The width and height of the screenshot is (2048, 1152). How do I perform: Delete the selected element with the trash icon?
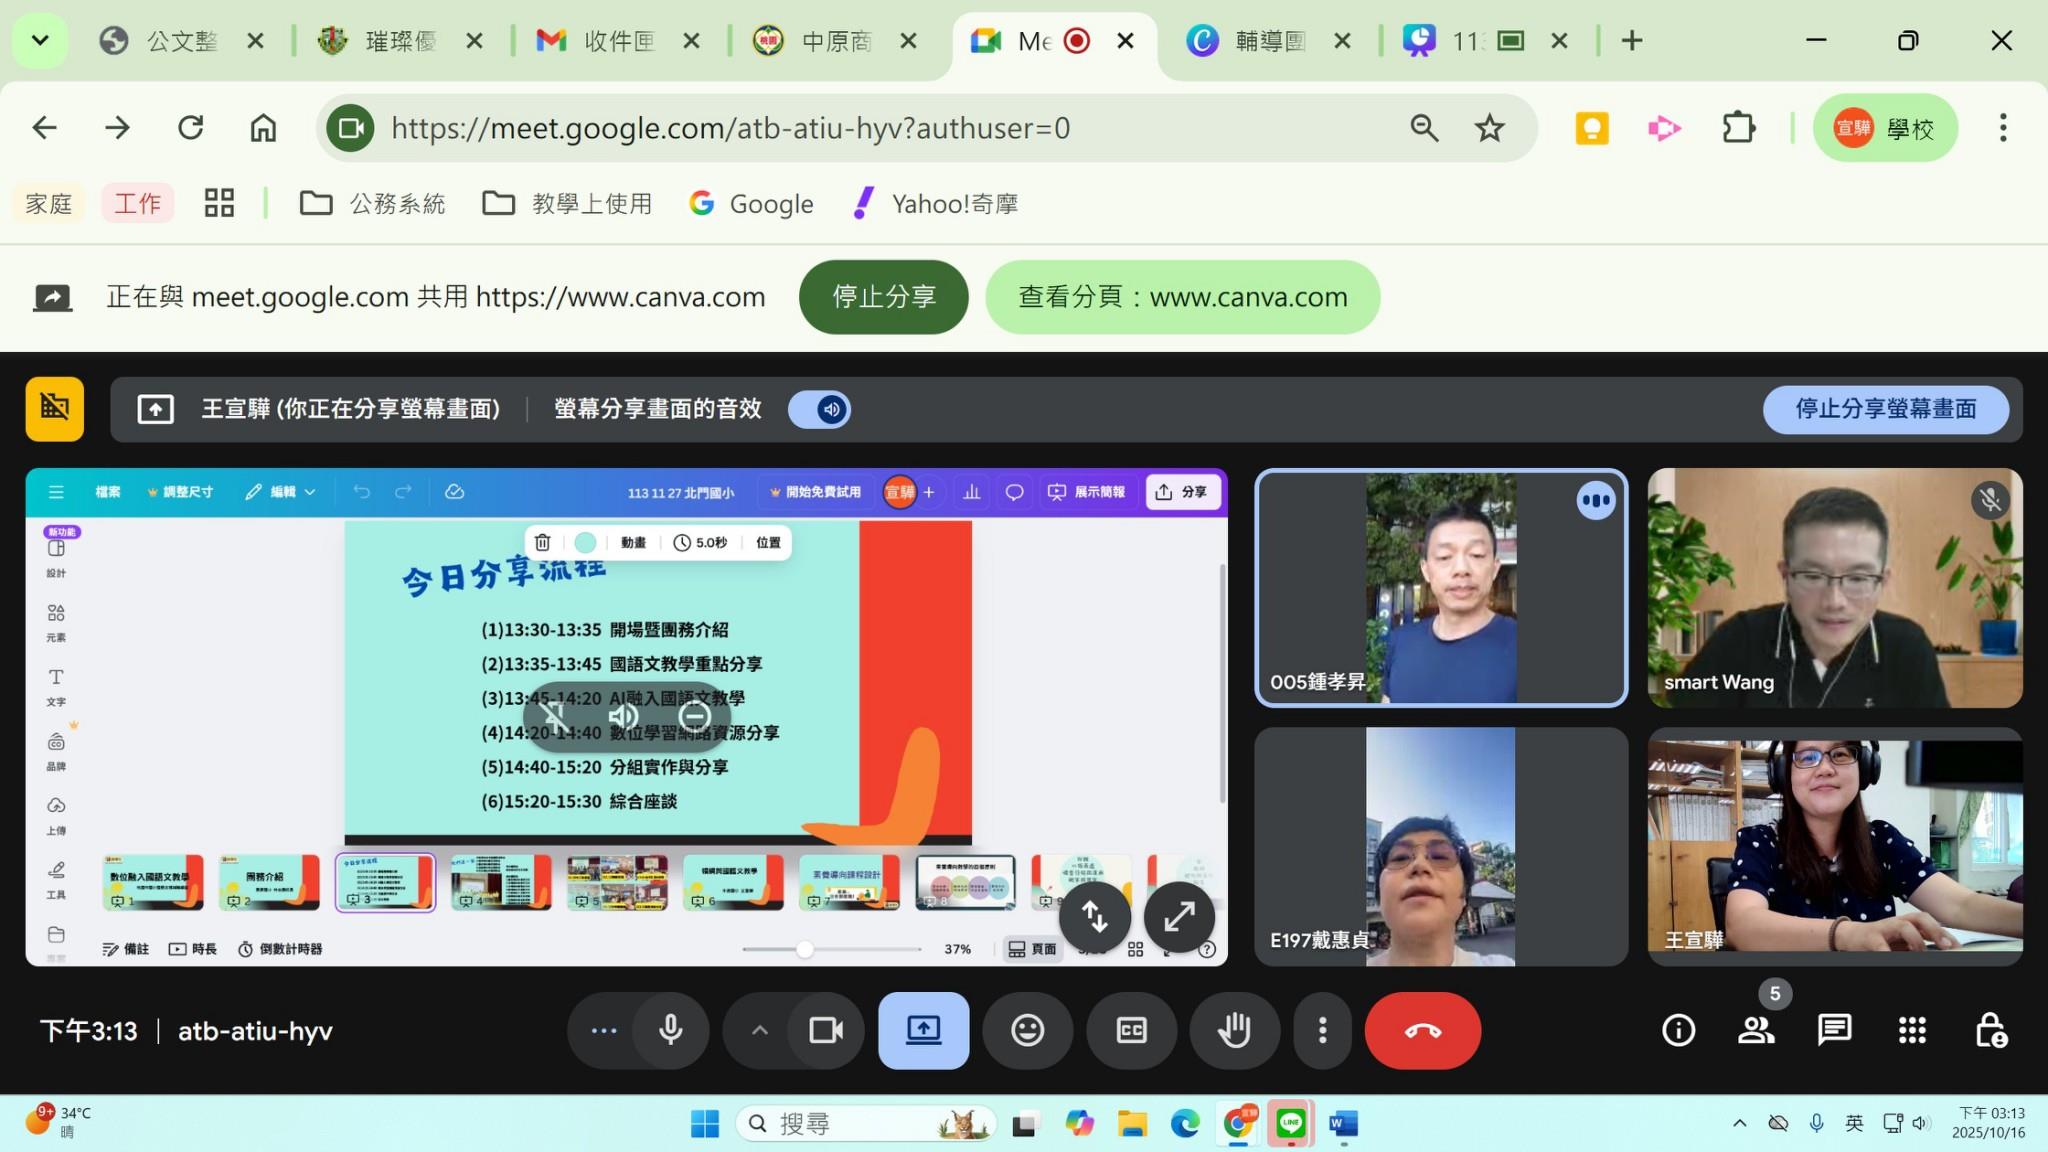click(543, 542)
